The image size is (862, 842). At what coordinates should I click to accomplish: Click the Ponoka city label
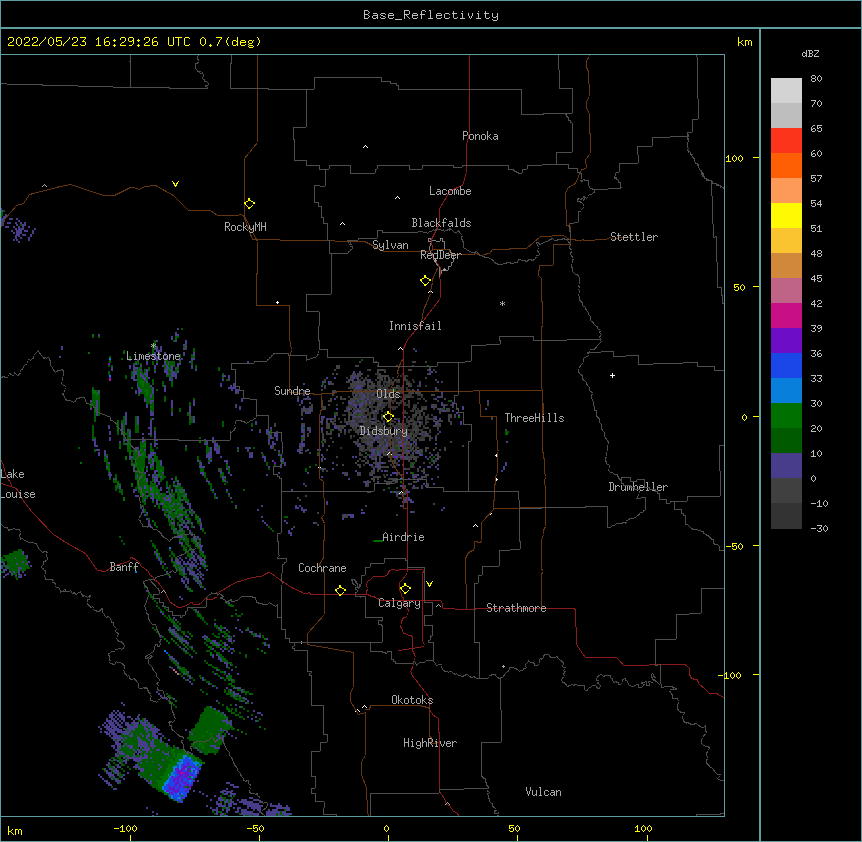click(x=480, y=136)
